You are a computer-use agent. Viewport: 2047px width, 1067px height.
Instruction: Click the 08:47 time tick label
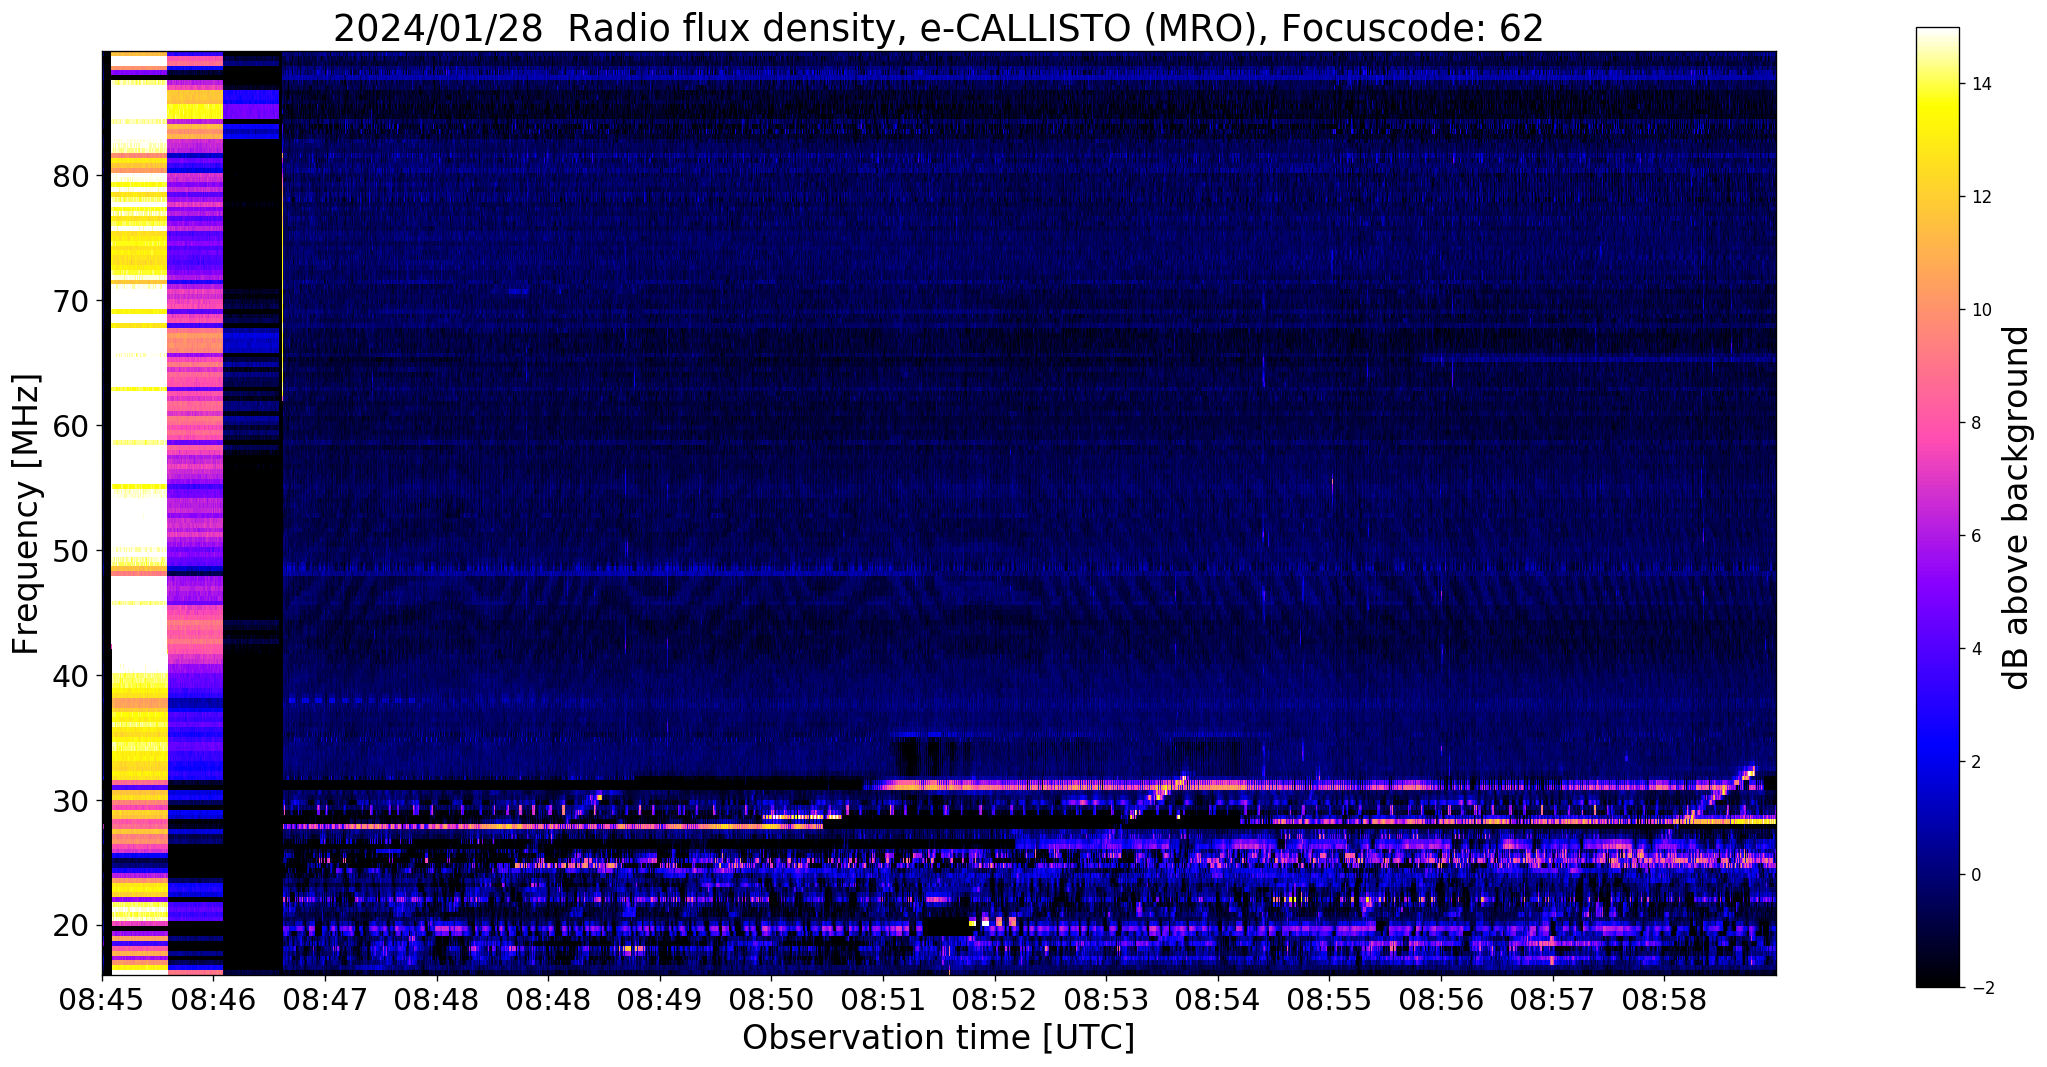pos(325,999)
